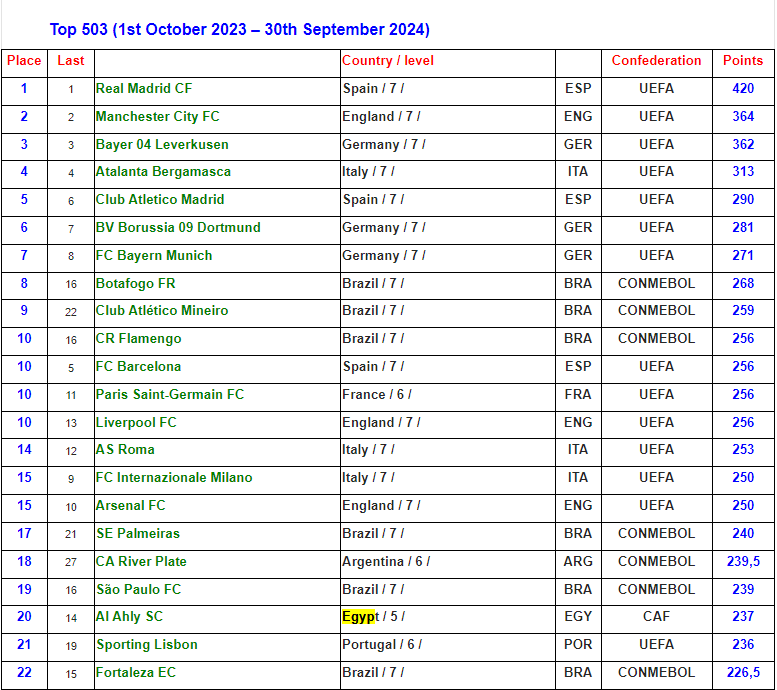777x690 pixels.
Task: Click the 'Last' column header
Action: 71,61
